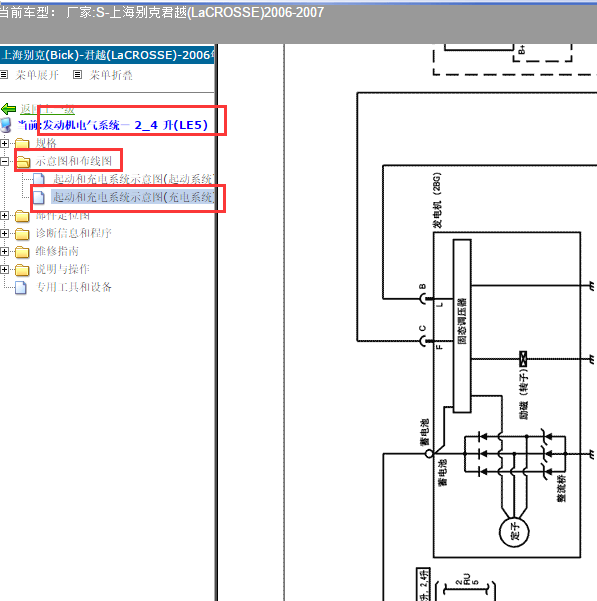Open 起动和充电系统示意图(充电系统) page
This screenshot has width=597, height=601.
(133, 197)
